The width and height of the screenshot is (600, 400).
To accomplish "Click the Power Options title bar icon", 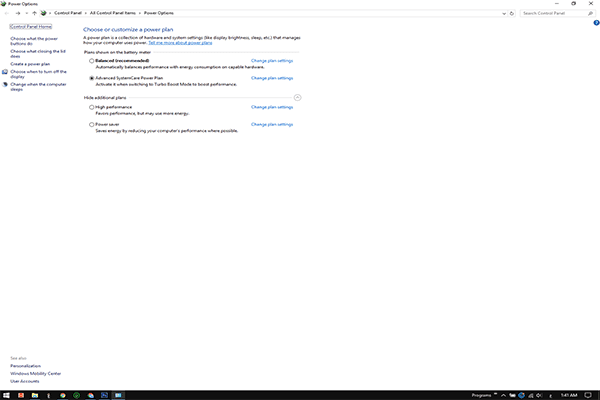I will [3, 3].
